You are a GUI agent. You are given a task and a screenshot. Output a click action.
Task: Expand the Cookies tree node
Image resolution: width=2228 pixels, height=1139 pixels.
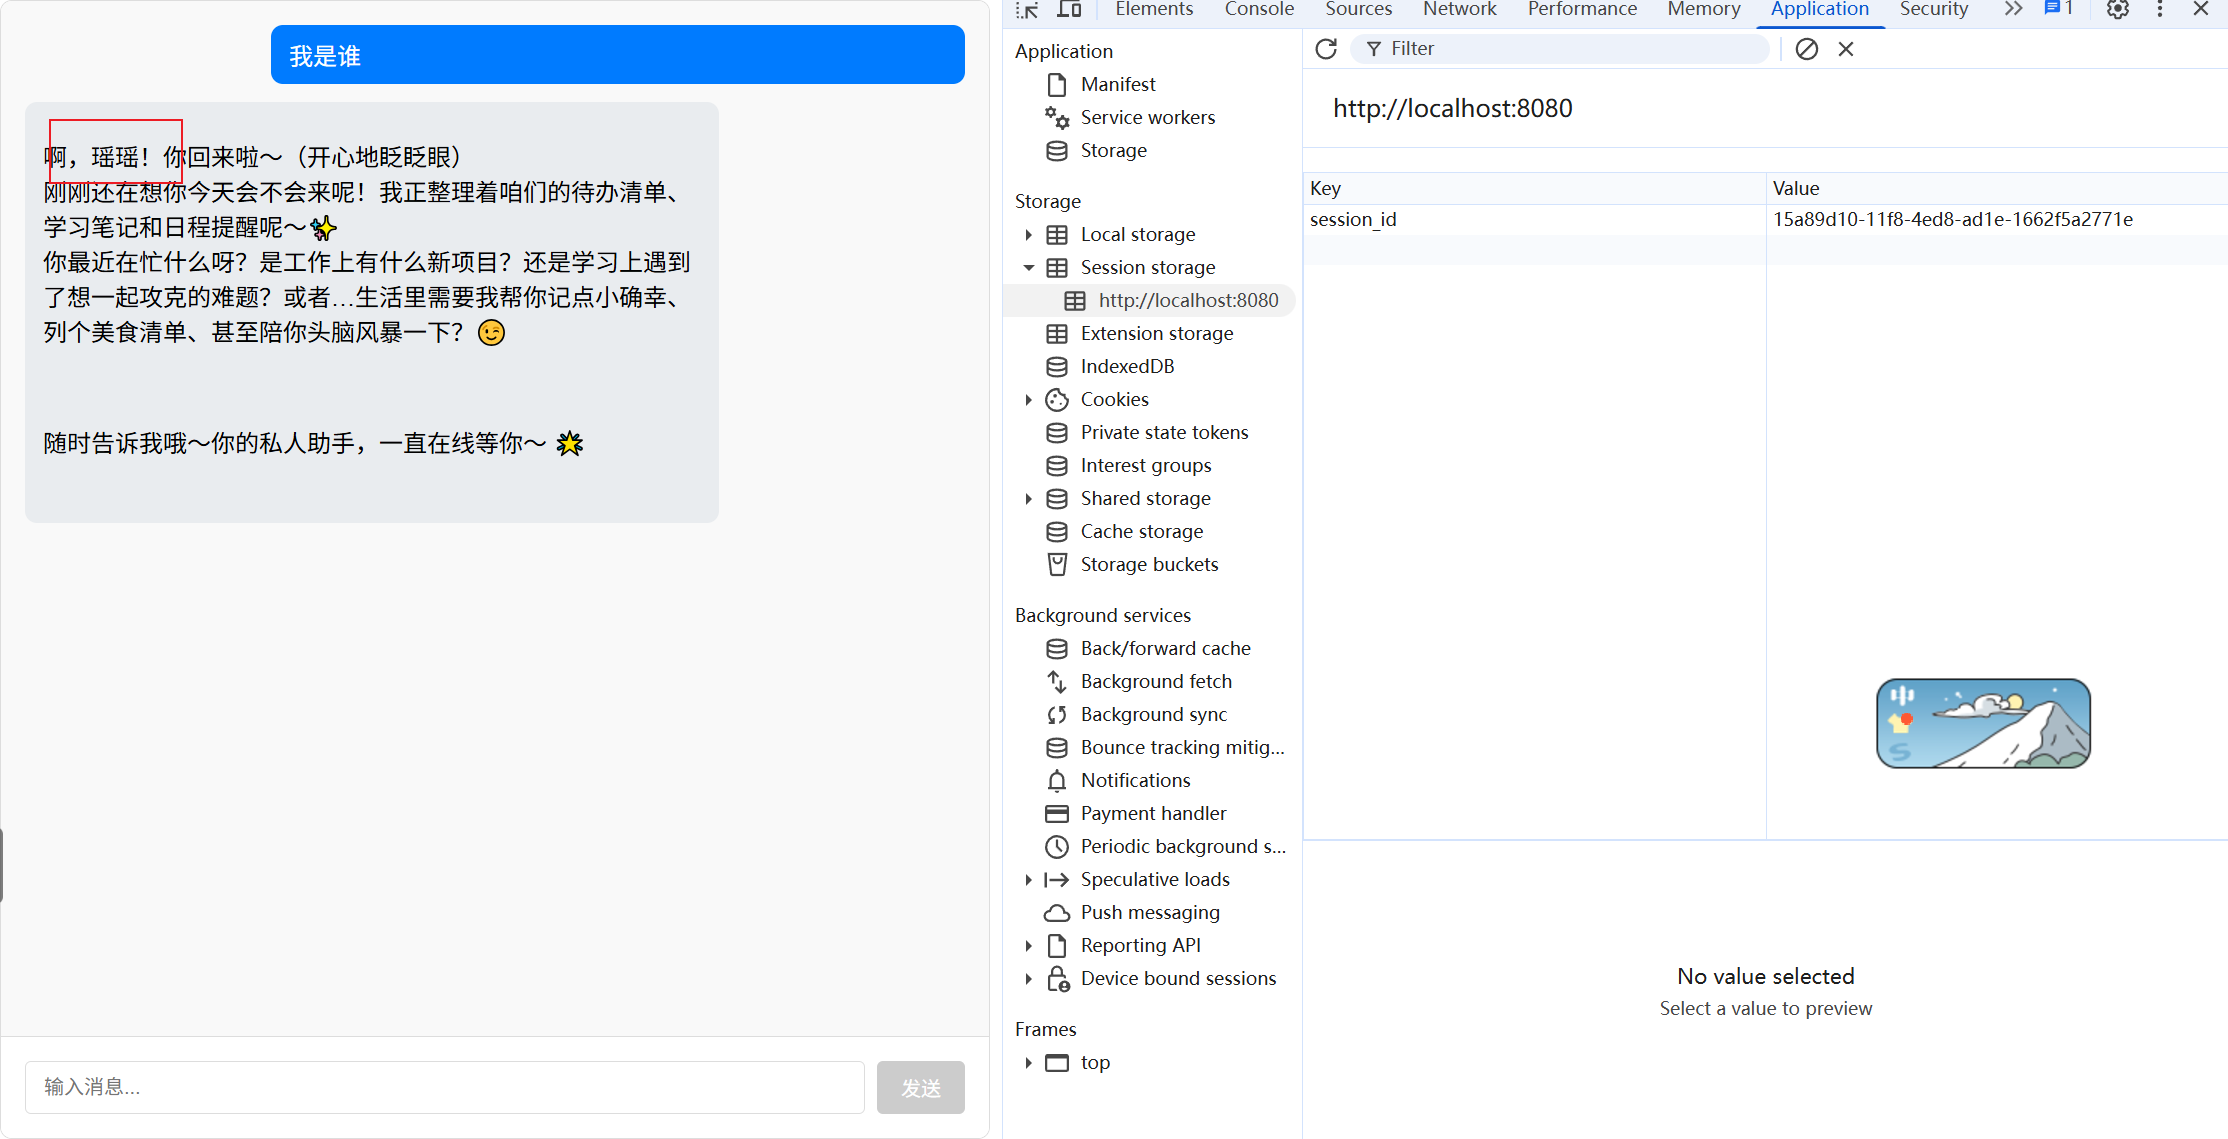1028,399
